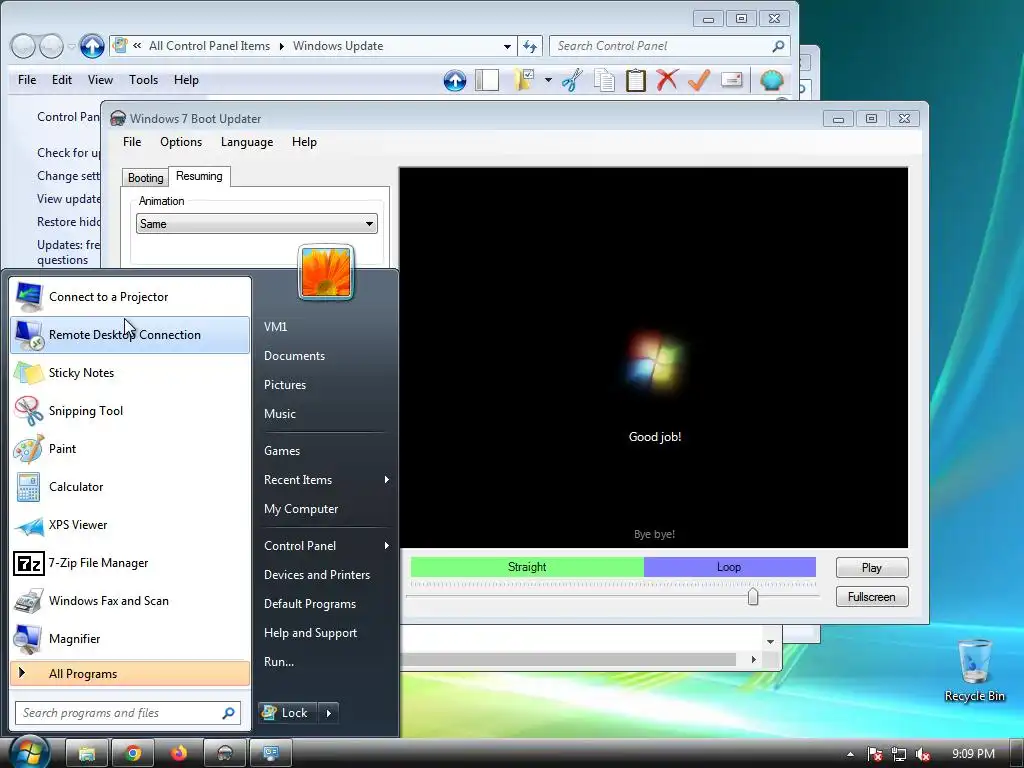Click the blue Up button beside address bar
This screenshot has width=1024, height=768.
point(92,46)
